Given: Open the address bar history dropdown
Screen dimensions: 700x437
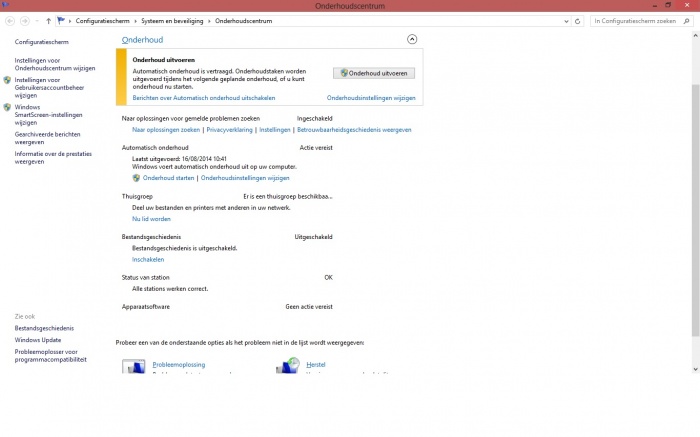Looking at the screenshot, I should (x=566, y=21).
